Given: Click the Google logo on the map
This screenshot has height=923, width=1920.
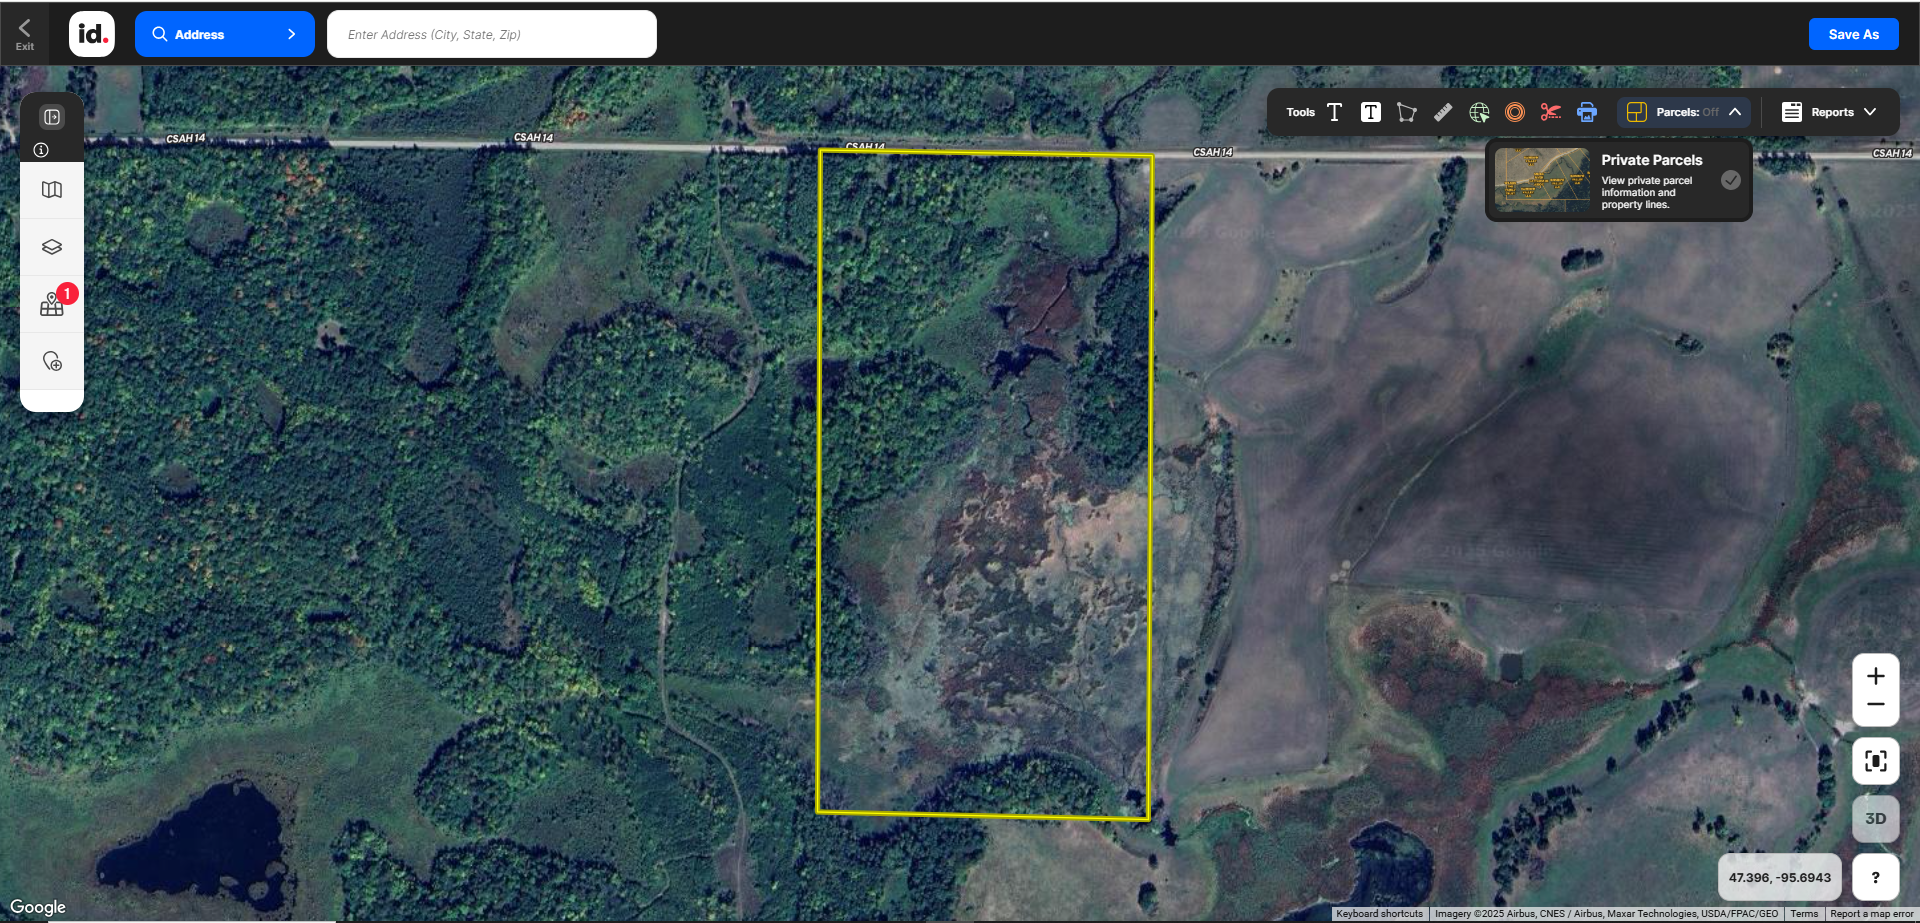Looking at the screenshot, I should point(38,907).
